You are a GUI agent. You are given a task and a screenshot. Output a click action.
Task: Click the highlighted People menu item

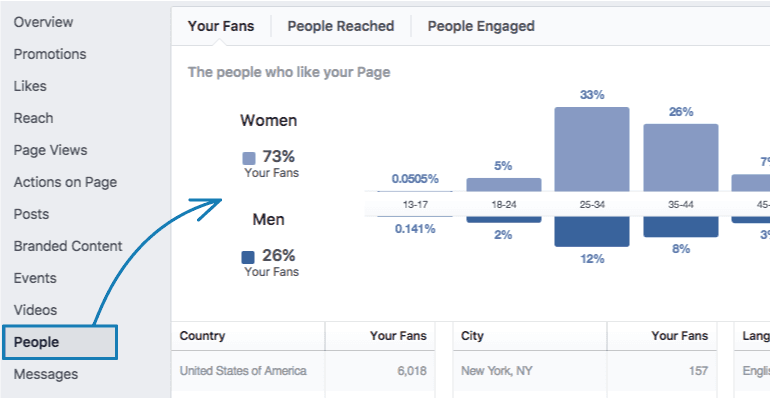tap(60, 342)
